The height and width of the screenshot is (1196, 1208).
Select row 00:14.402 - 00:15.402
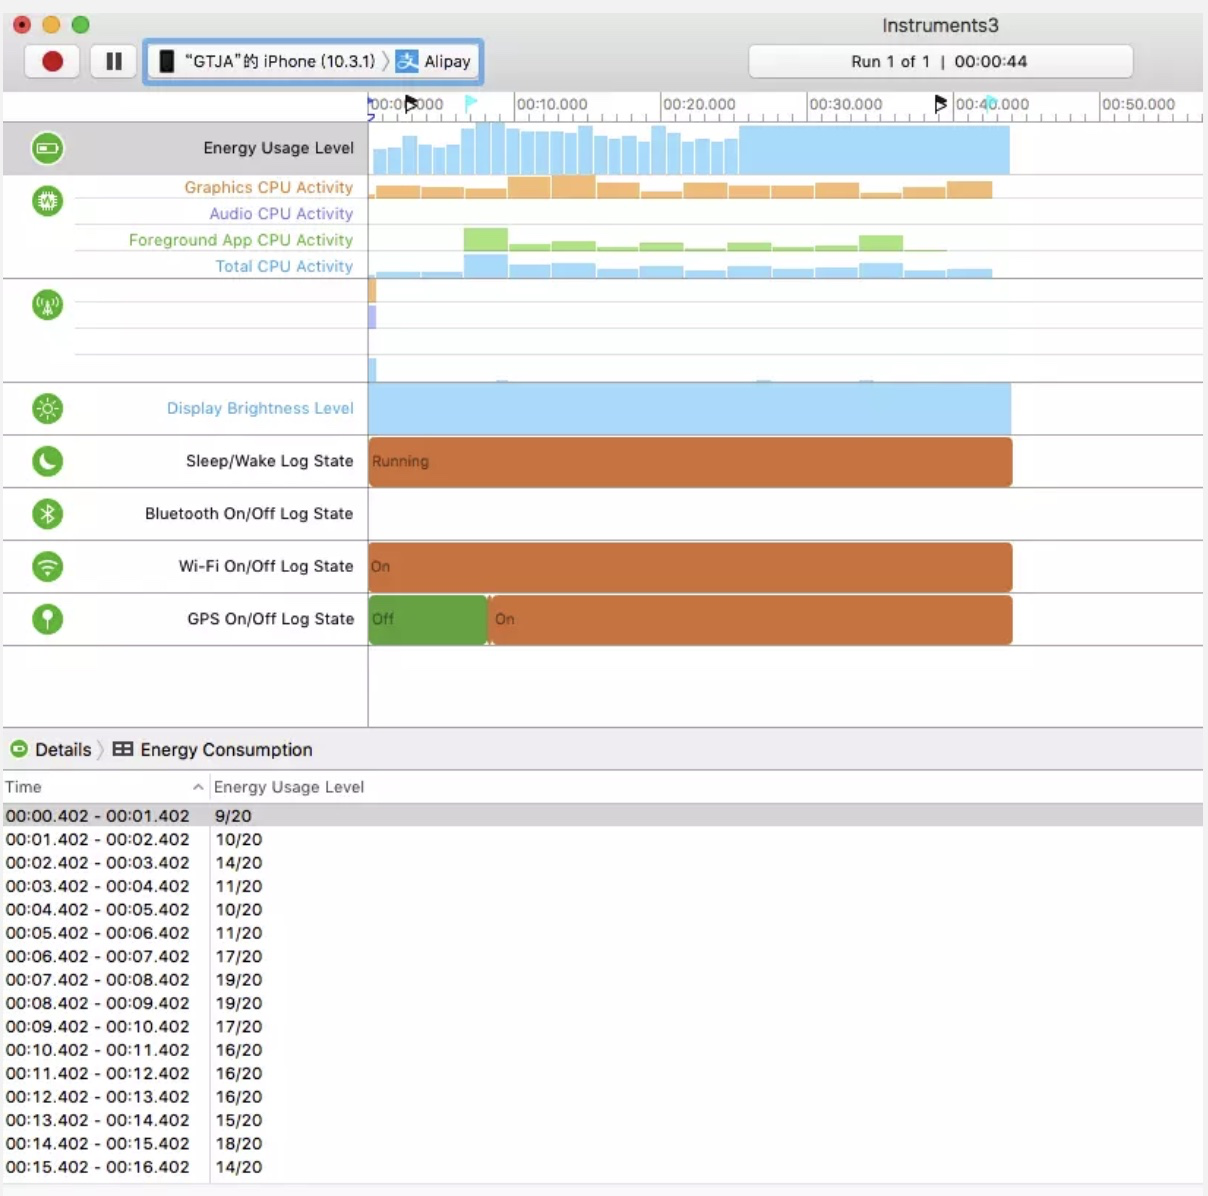[x=603, y=1143]
